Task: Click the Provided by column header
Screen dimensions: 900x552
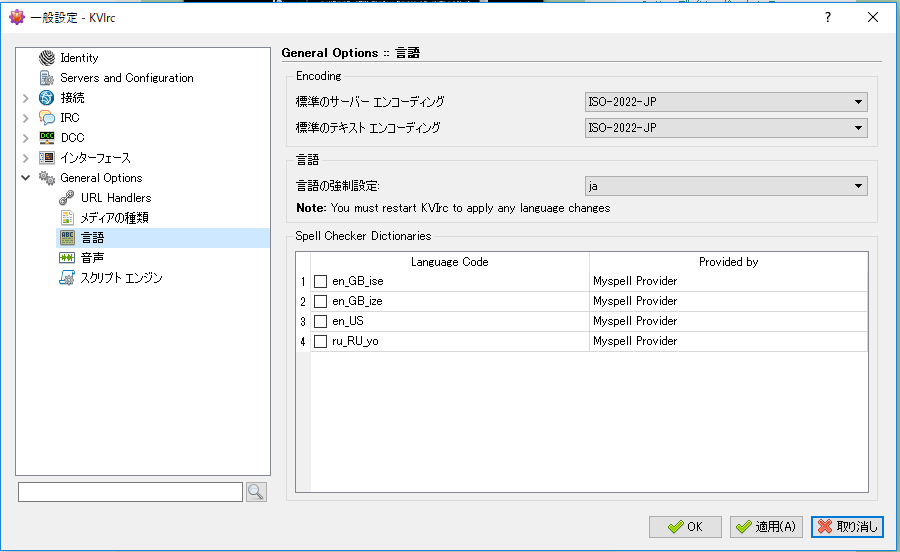Action: click(728, 262)
